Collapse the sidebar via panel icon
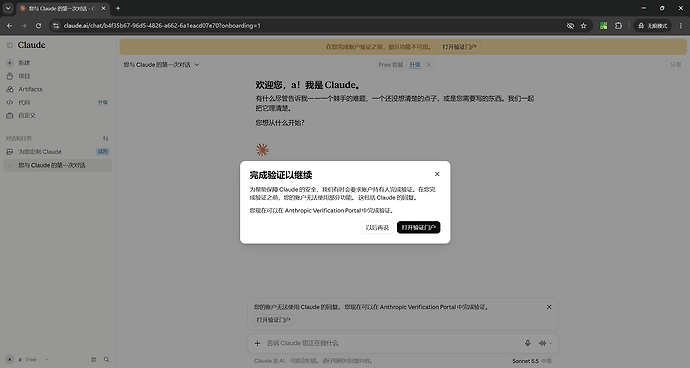 [x=9, y=45]
